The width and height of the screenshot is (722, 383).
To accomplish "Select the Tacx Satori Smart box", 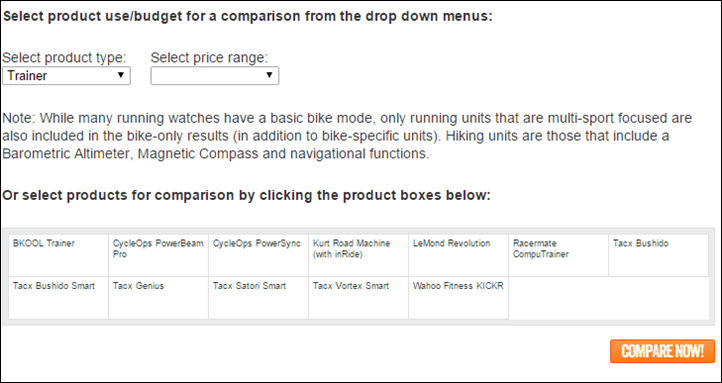I will pyautogui.click(x=258, y=298).
